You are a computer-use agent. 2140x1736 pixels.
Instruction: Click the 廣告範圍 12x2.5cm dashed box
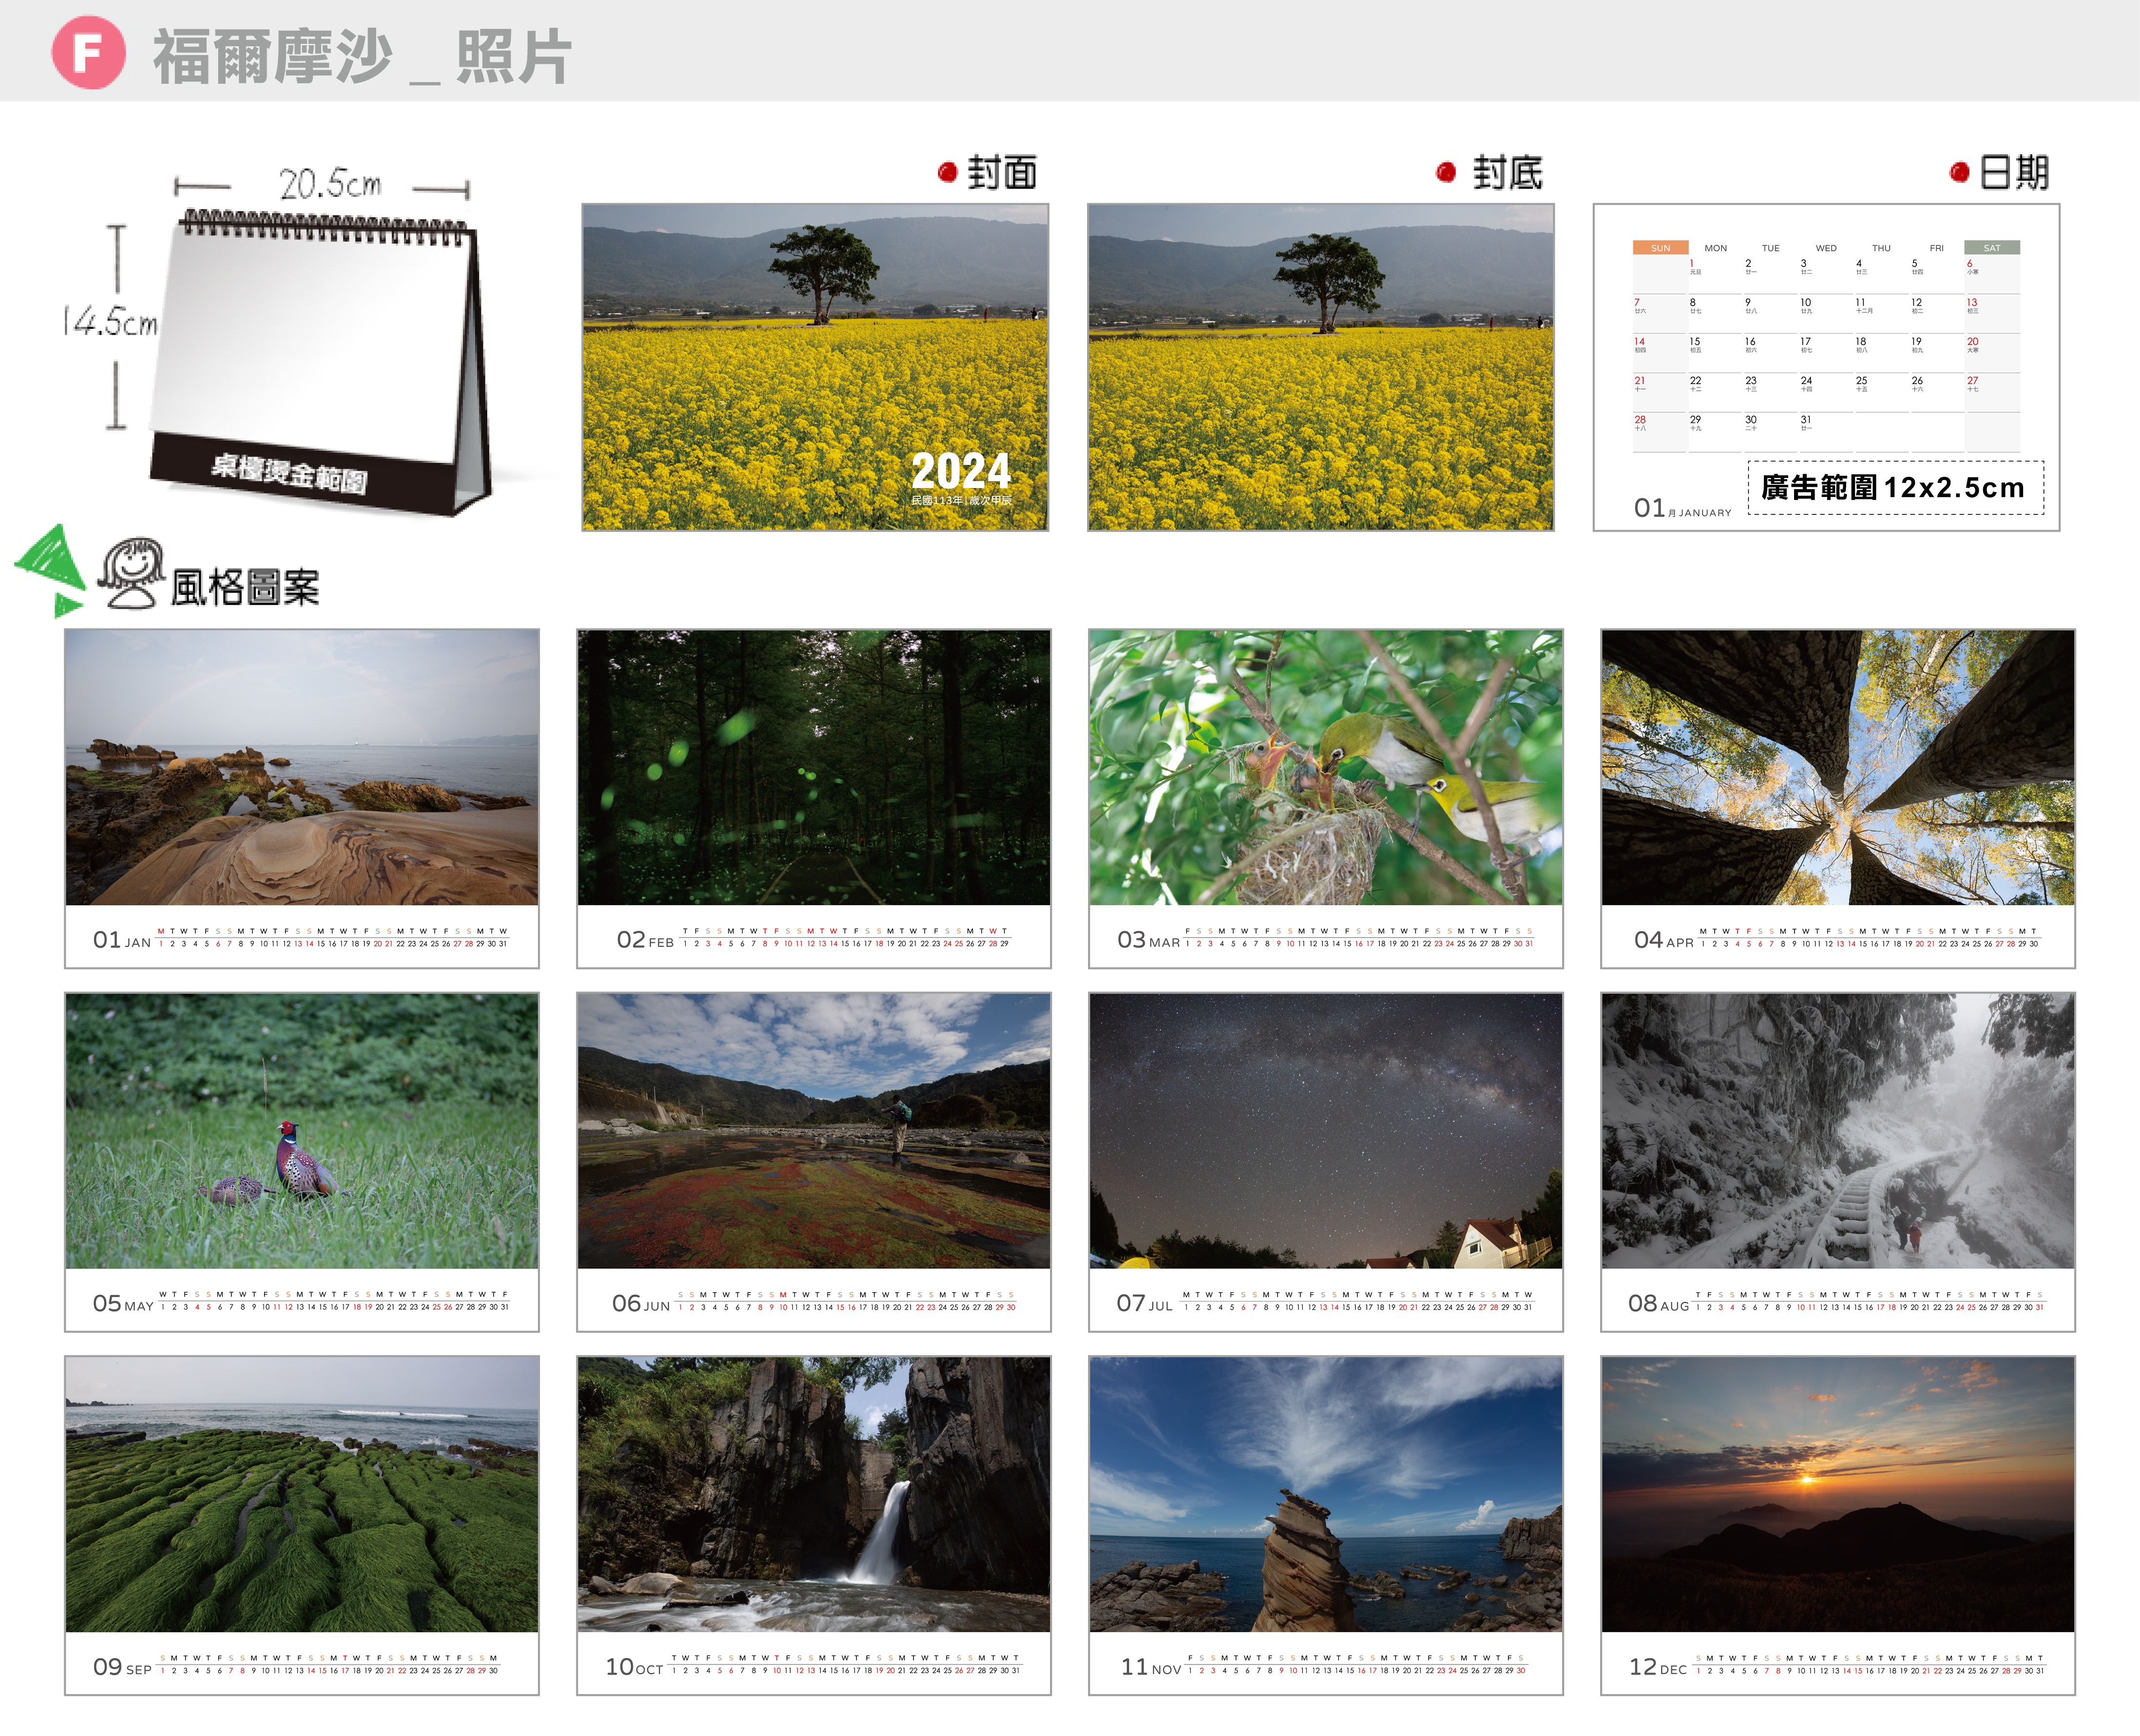[x=1895, y=487]
